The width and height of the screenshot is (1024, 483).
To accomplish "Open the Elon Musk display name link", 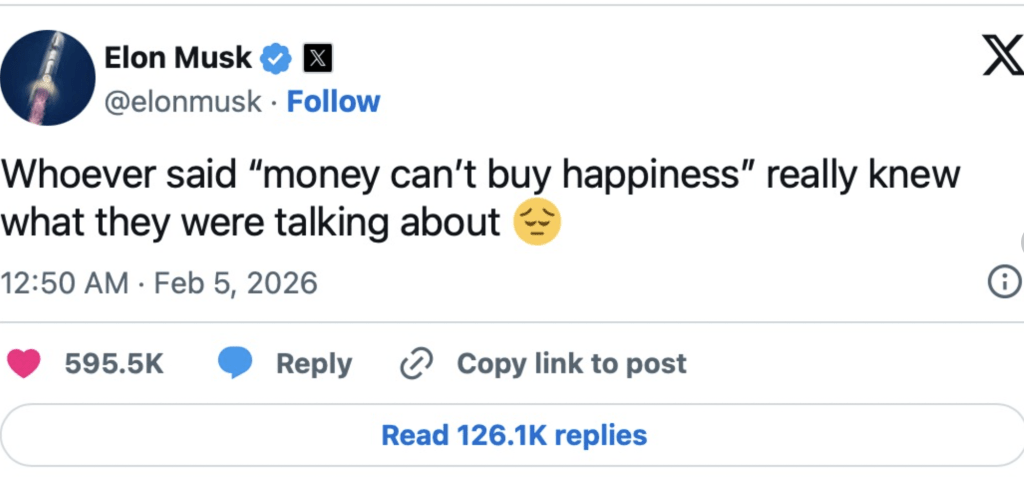I will click(176, 59).
